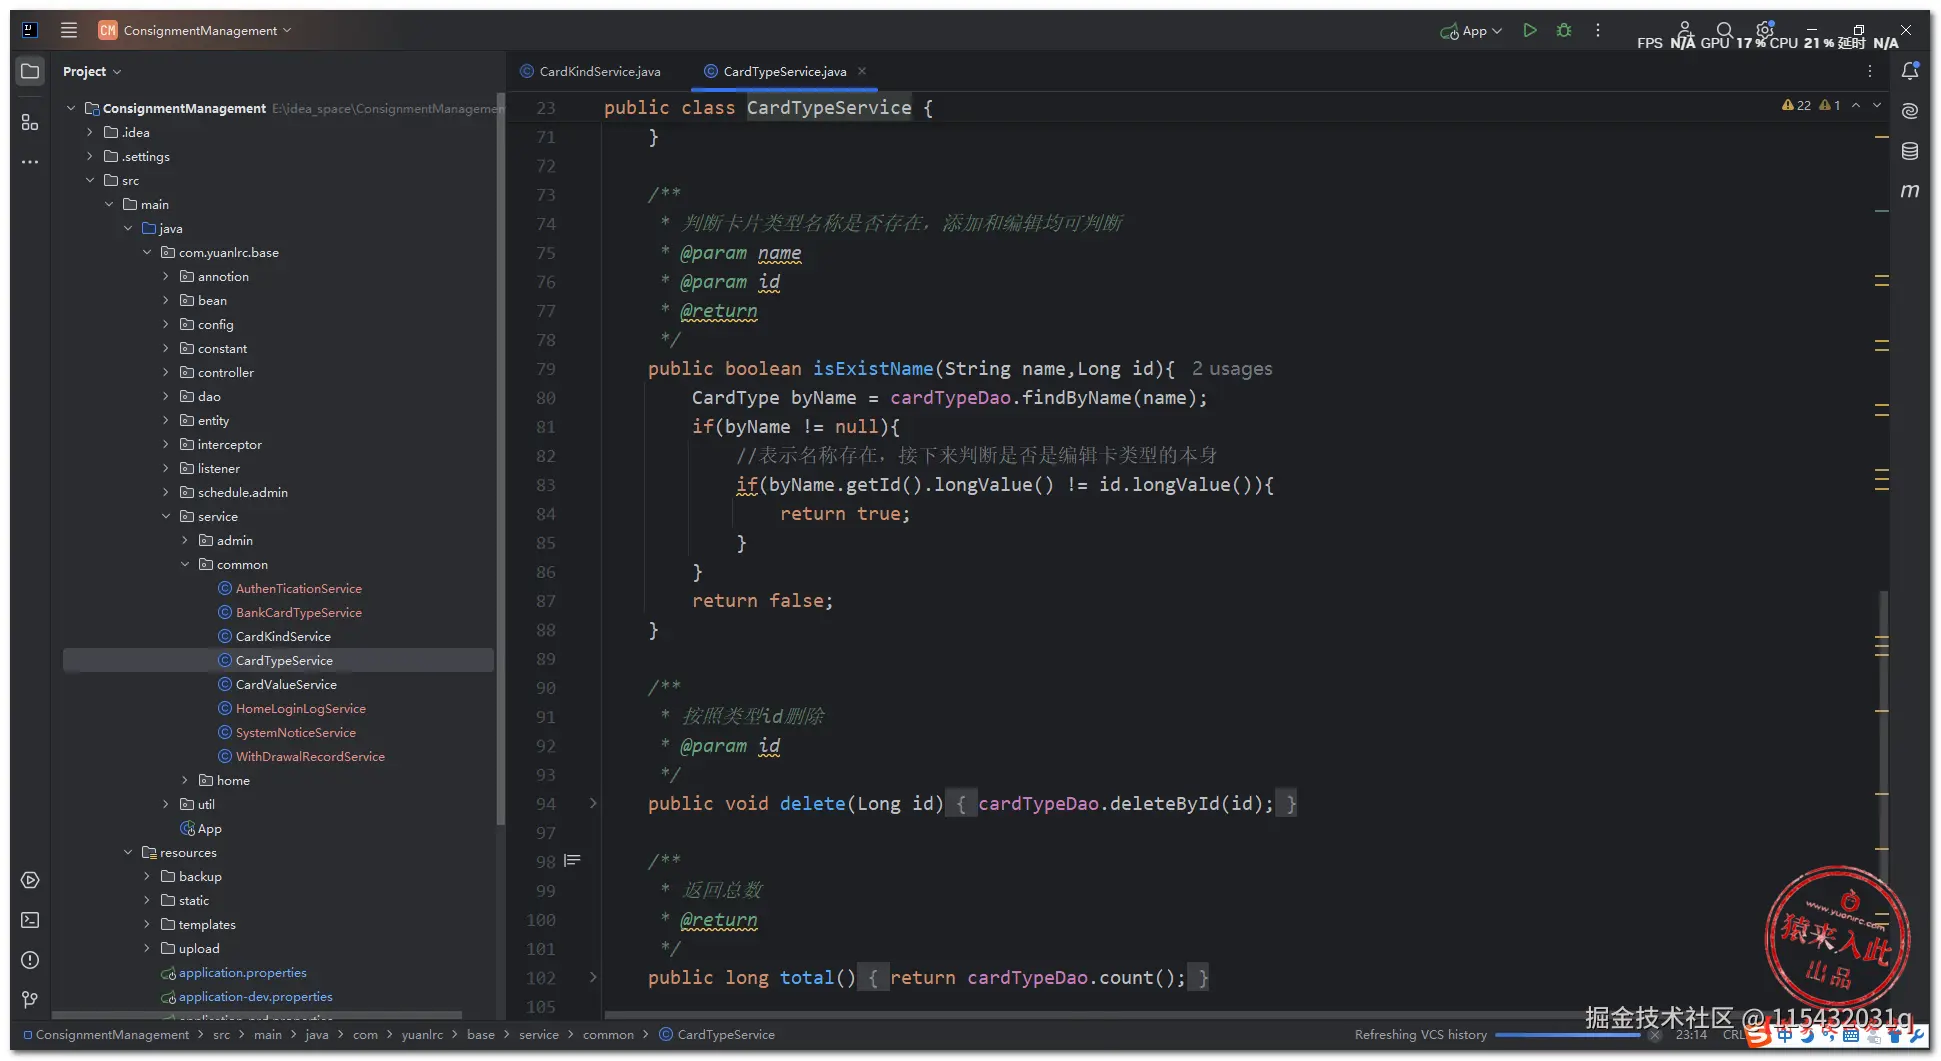
Task: Click the service breadcrumb
Action: click(x=538, y=1034)
